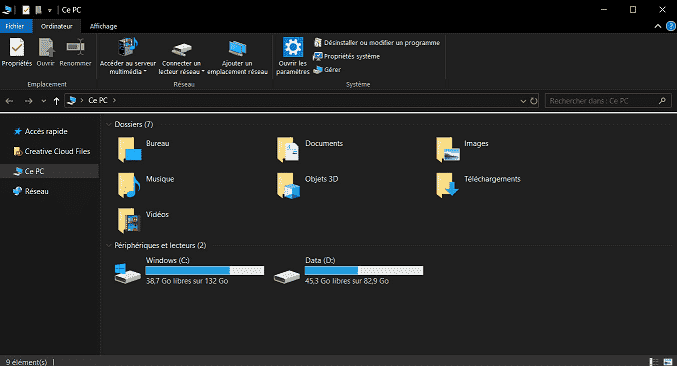Viewport: 677px width, 366px height.
Task: Select the Bureau folder icon
Action: click(x=129, y=149)
